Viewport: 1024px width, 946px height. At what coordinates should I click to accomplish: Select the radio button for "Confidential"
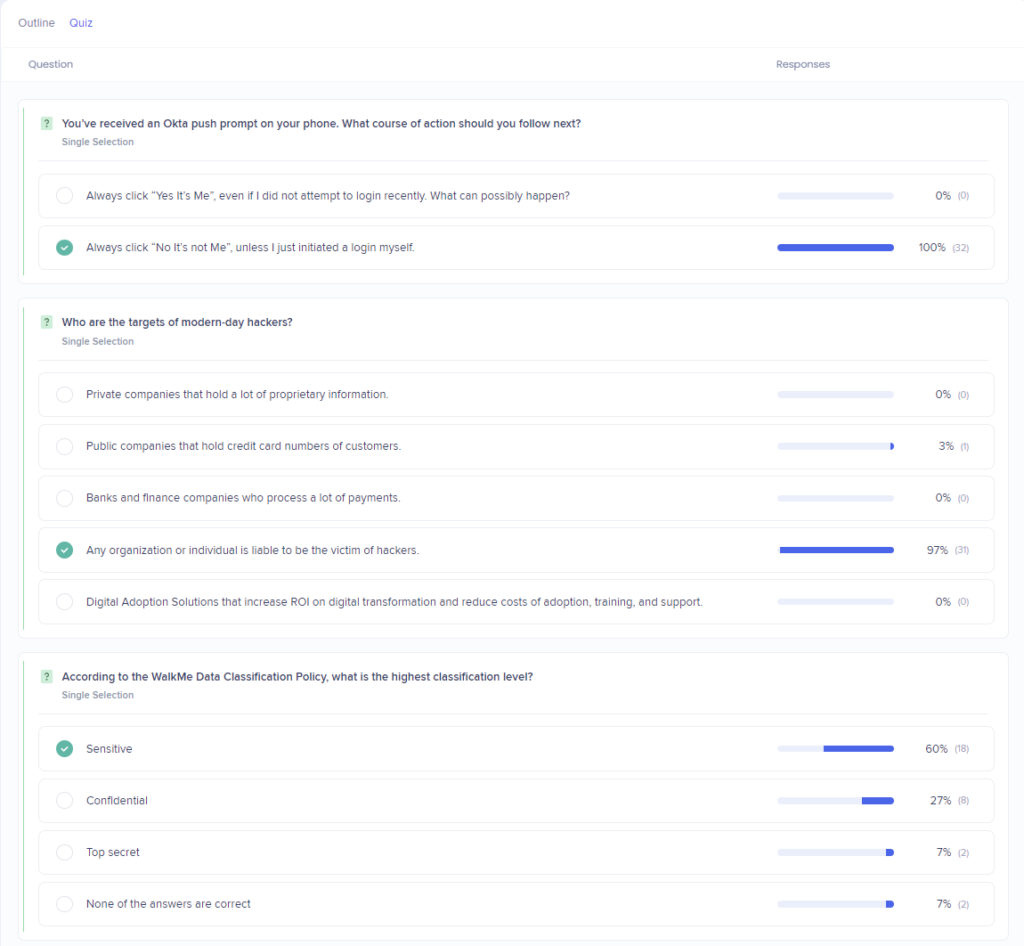click(x=64, y=800)
